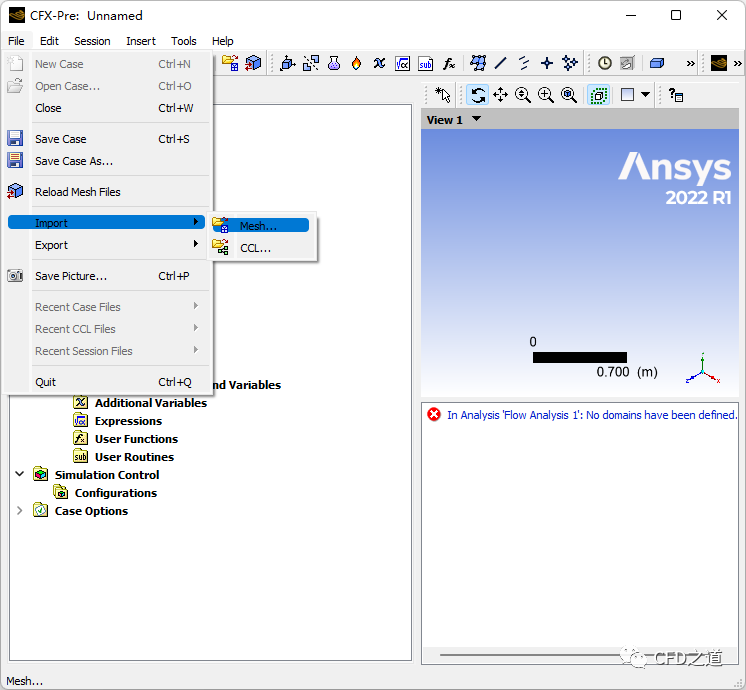Open the View 1 dropdown arrow
Screen dimensions: 746x690
(476, 119)
